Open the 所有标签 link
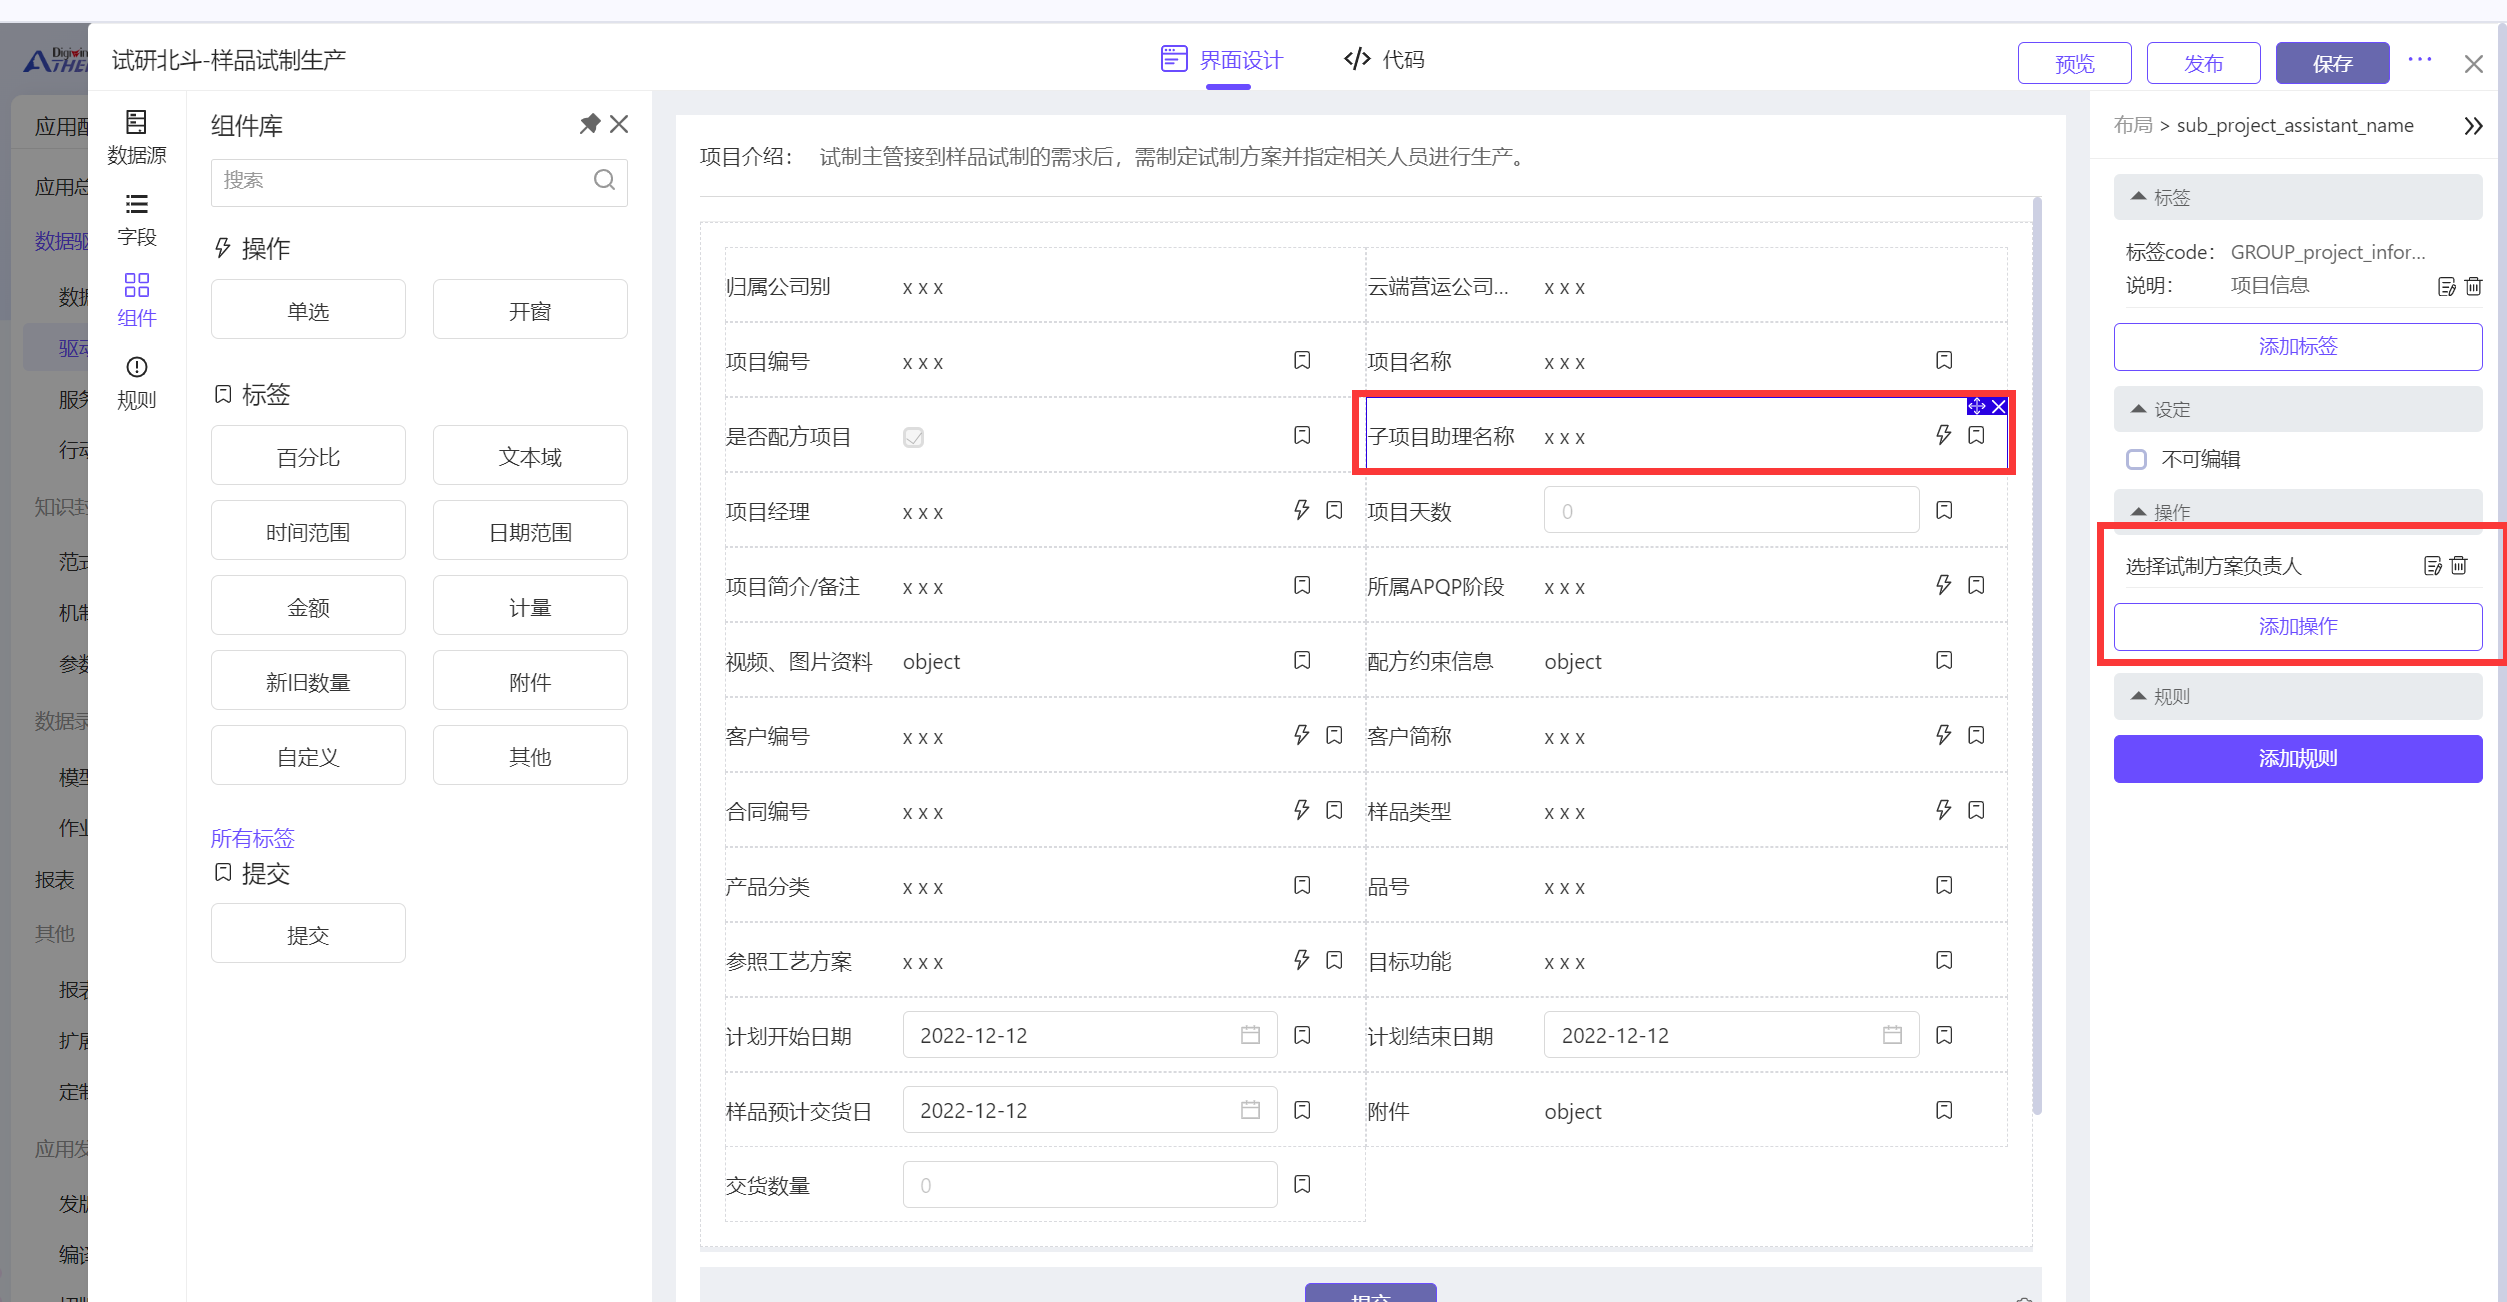2507x1302 pixels. (x=252, y=838)
